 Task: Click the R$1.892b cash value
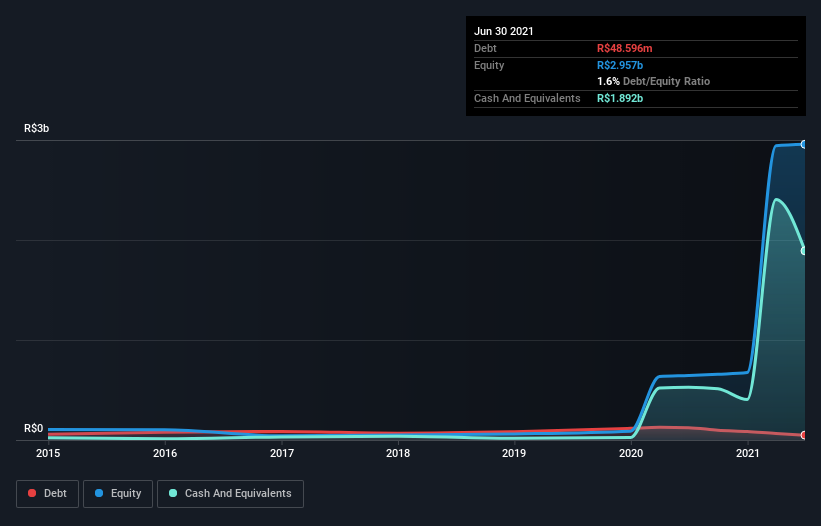[620, 98]
